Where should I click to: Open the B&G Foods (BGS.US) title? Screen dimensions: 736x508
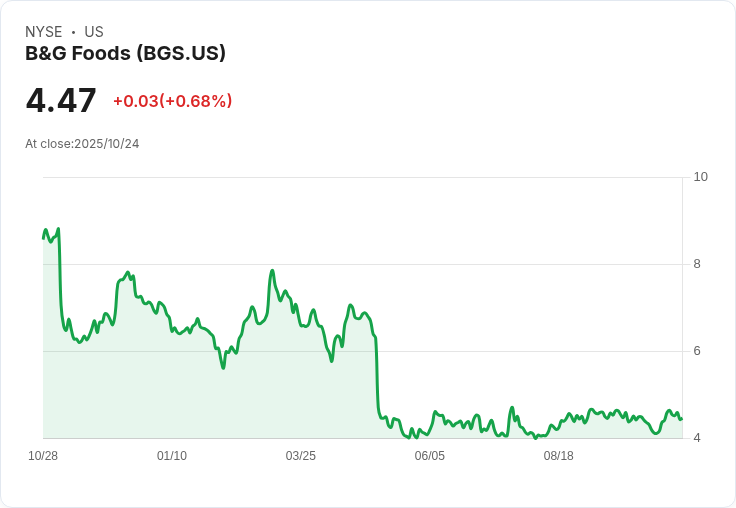pos(125,53)
